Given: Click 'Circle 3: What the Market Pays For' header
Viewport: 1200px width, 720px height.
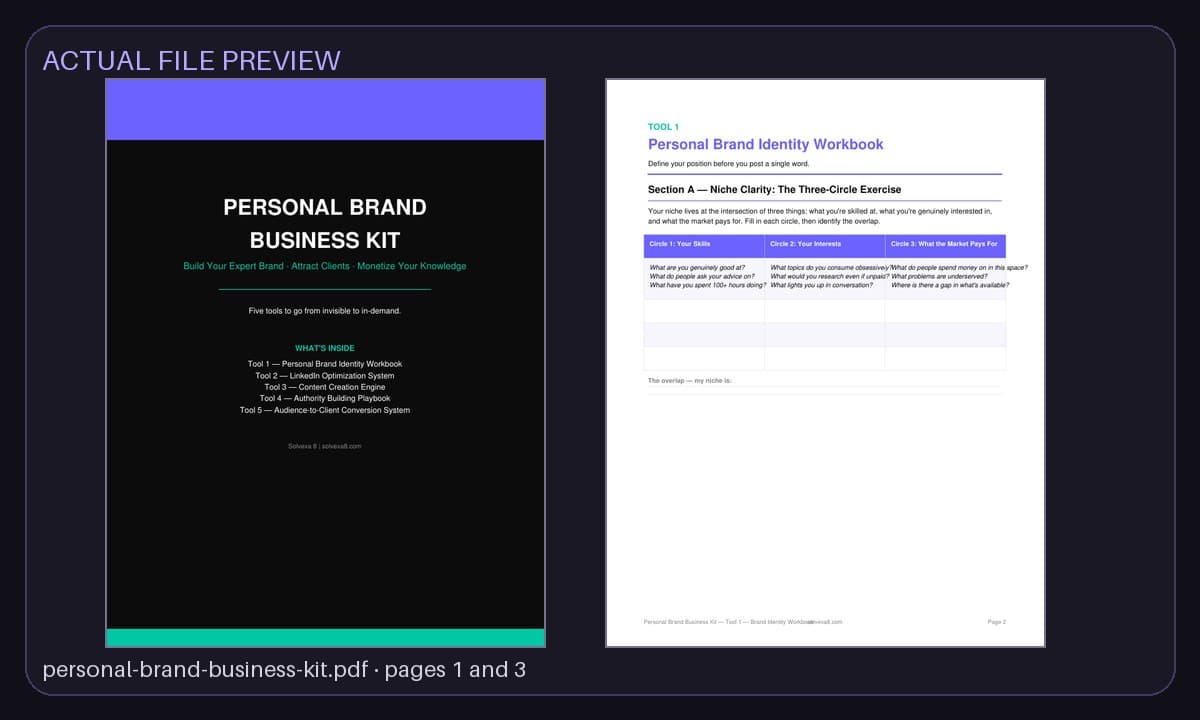Looking at the screenshot, I should [946, 244].
